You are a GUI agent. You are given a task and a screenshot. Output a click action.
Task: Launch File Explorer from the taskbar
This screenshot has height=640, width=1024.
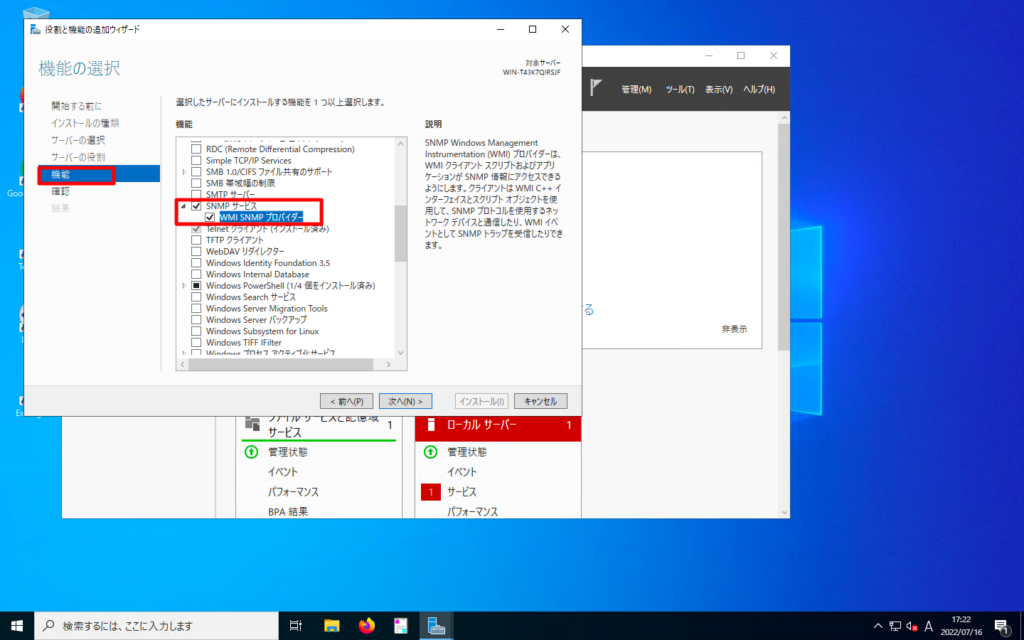click(332, 626)
